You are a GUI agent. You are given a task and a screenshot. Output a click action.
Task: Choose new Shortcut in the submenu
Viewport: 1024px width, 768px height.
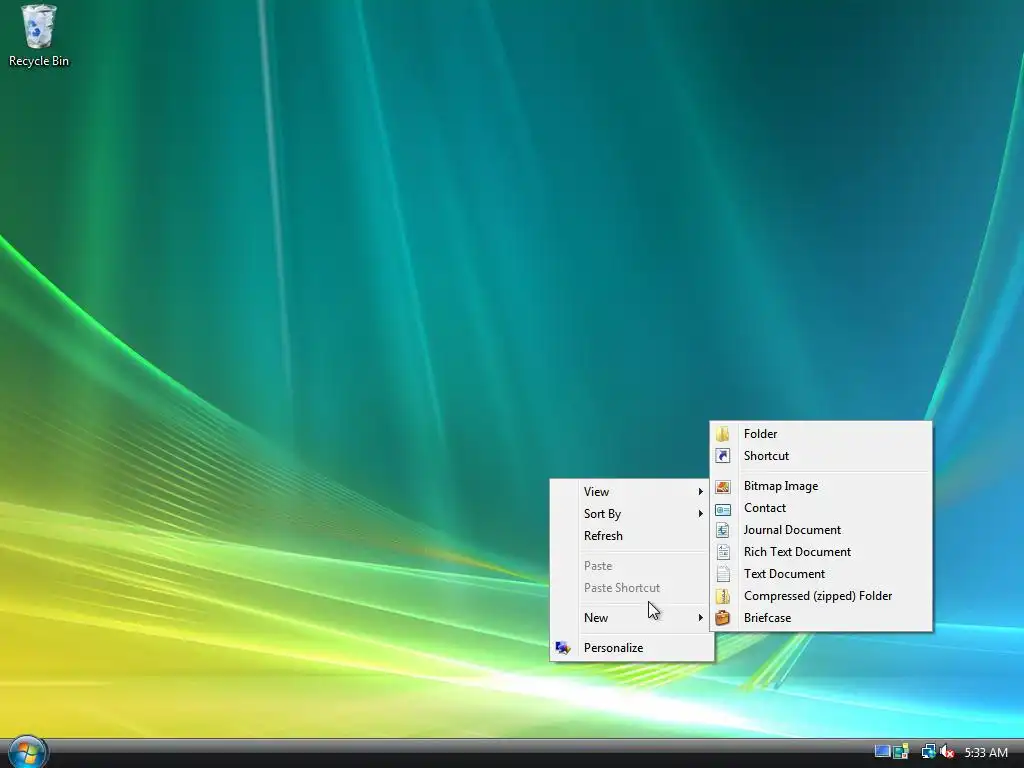click(821, 456)
